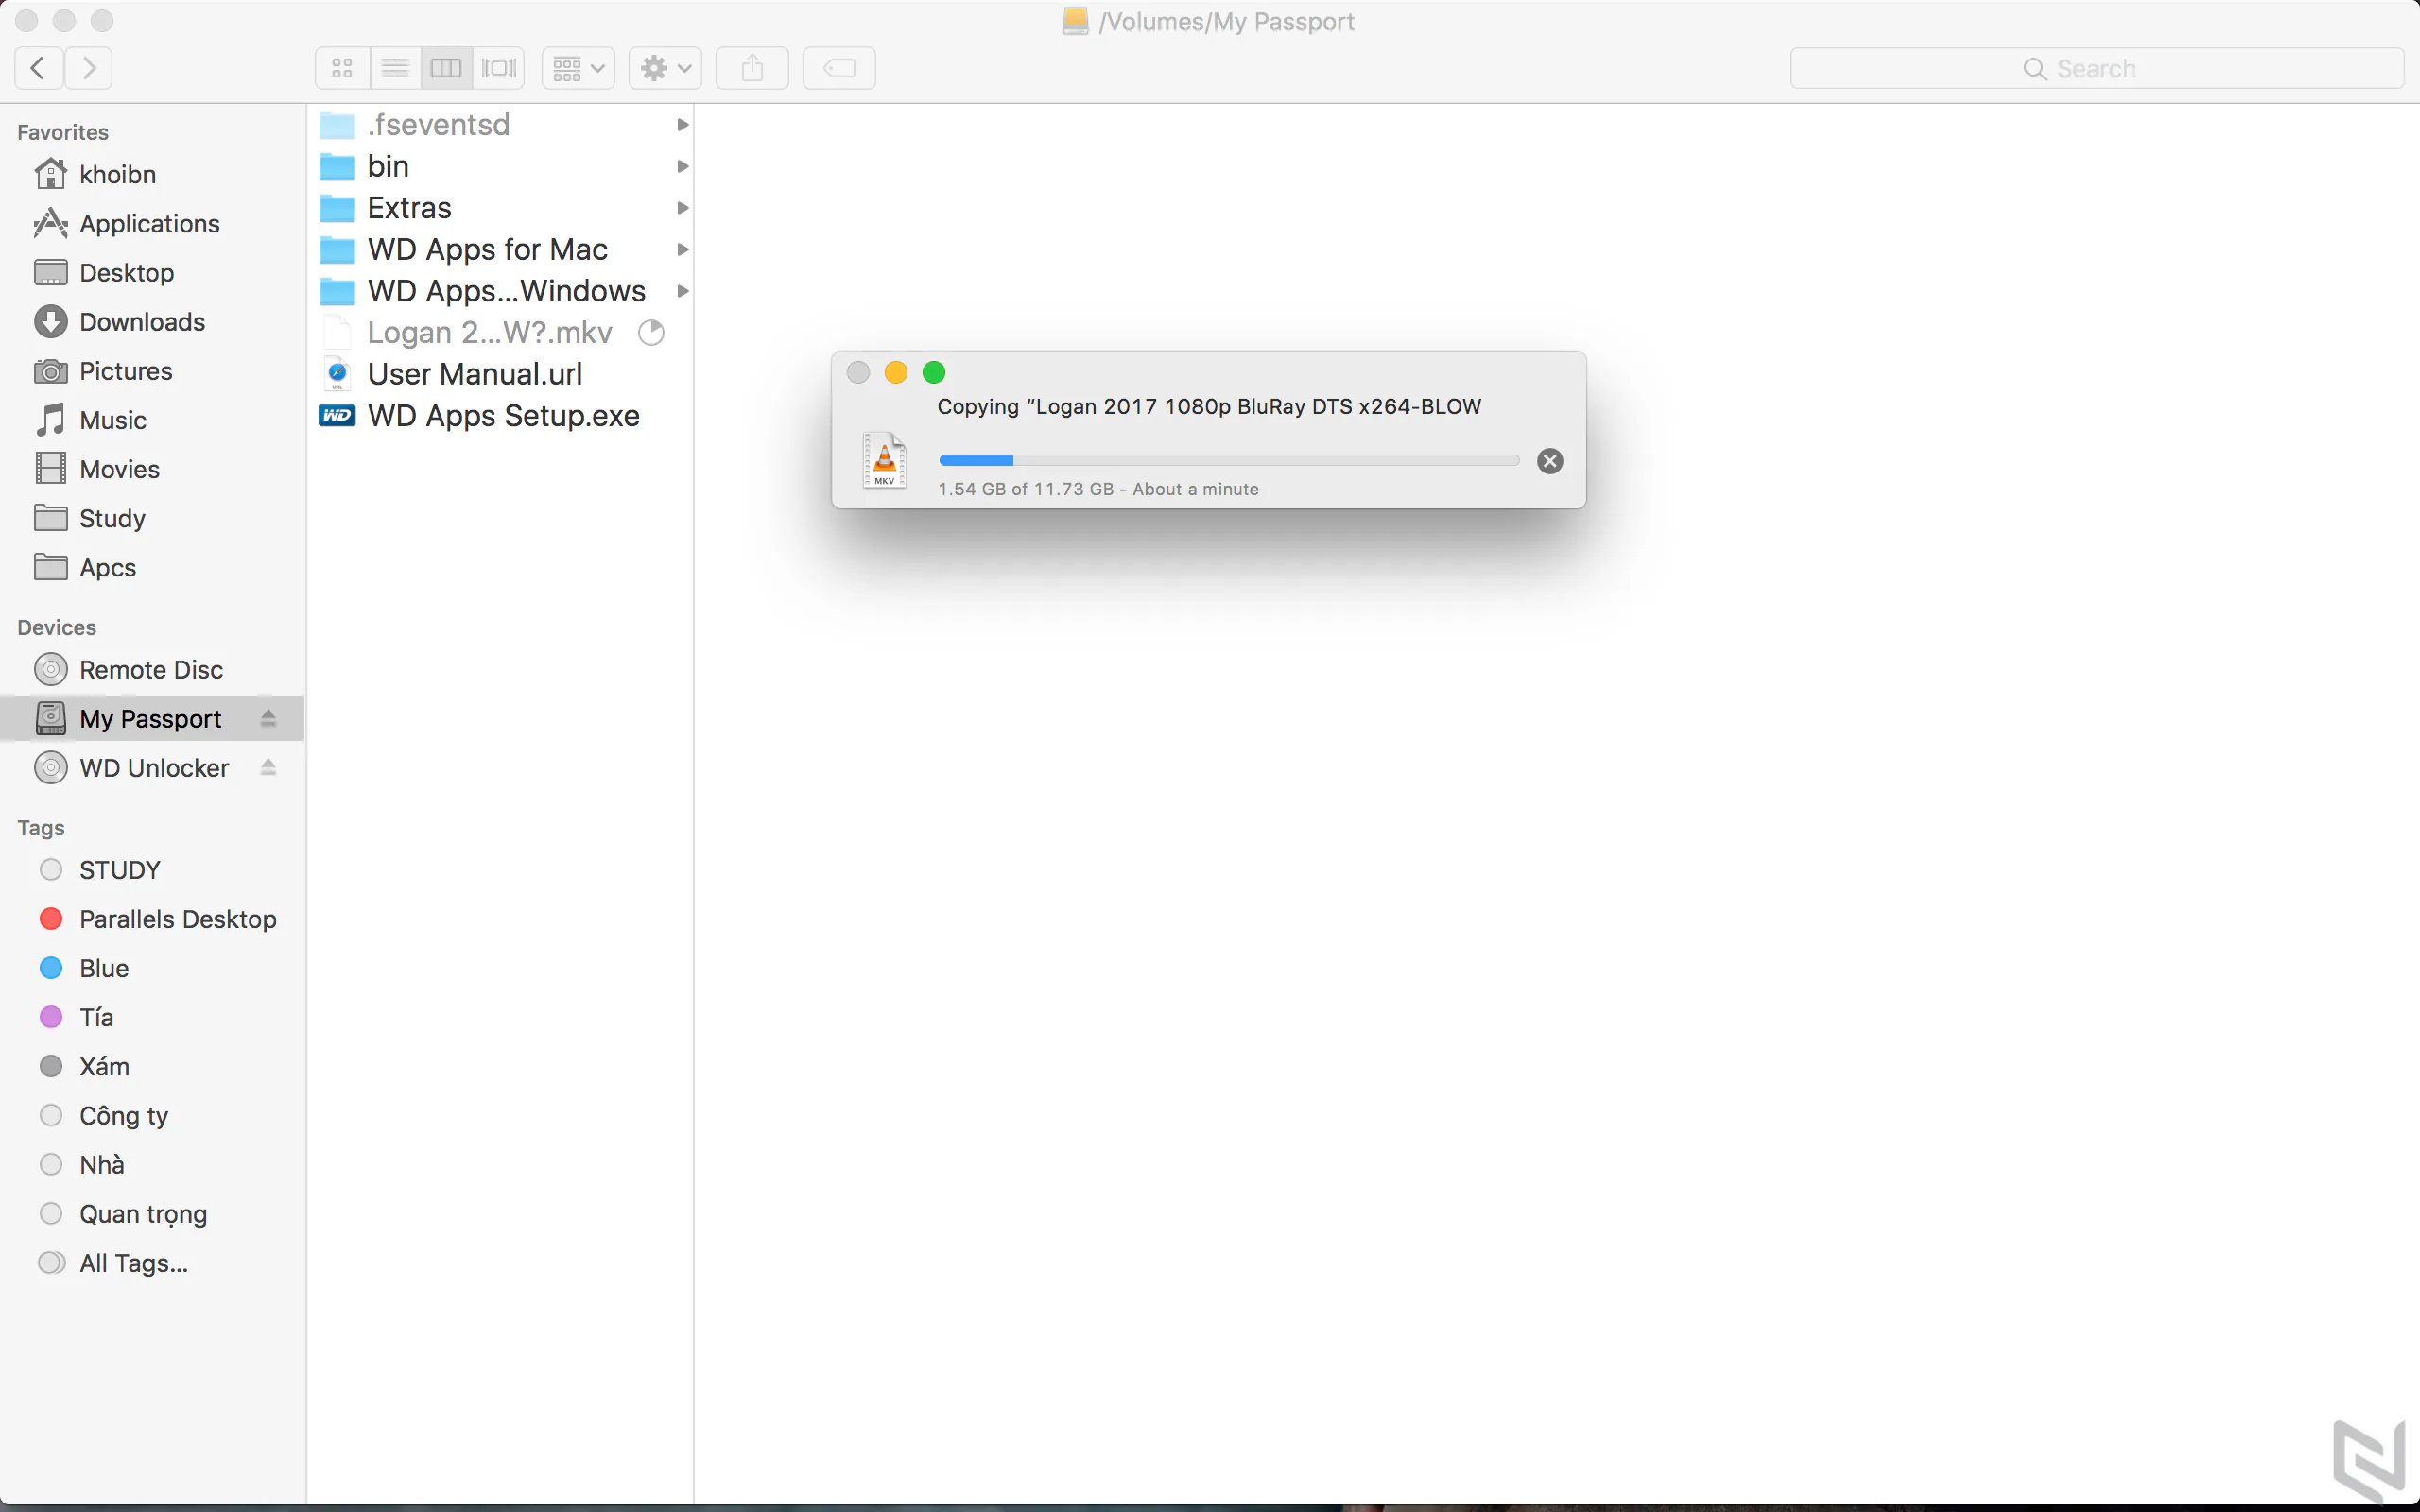Filter by the STUDY tag

[x=152, y=869]
